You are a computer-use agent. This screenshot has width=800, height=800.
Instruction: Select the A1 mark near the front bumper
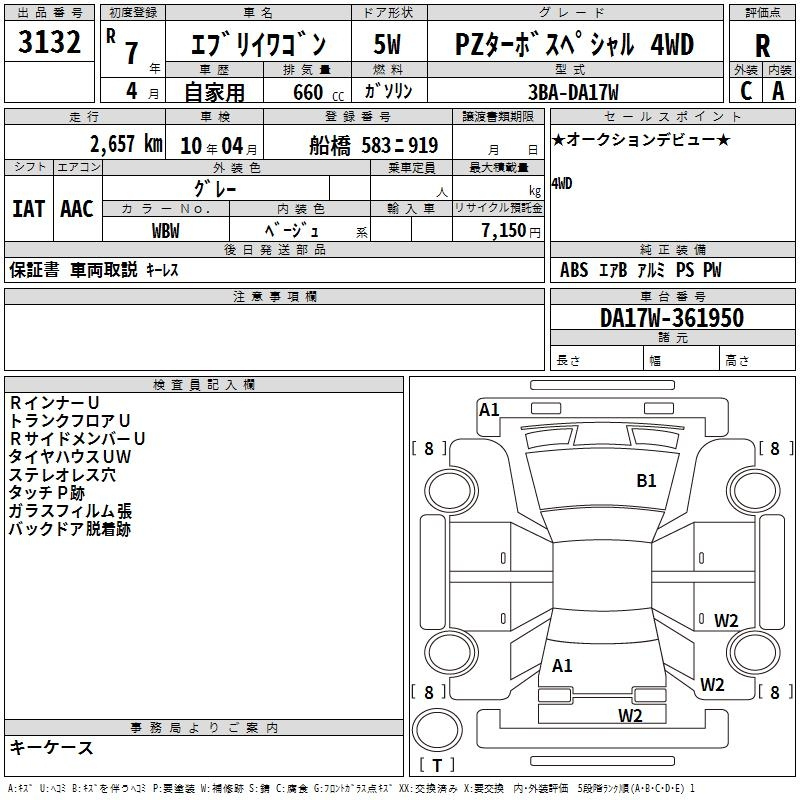(x=489, y=409)
